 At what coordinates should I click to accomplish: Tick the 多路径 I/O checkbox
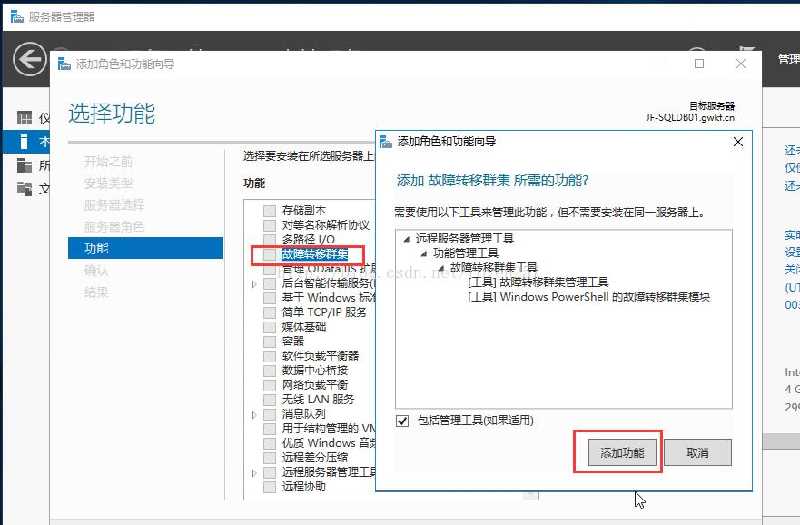(x=268, y=240)
